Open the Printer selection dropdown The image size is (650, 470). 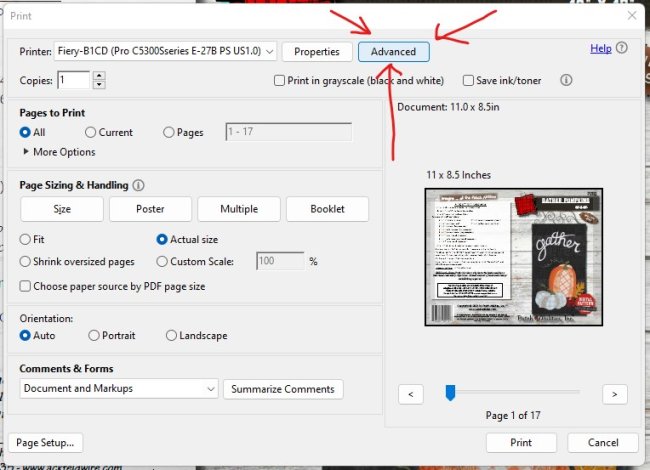coord(165,51)
